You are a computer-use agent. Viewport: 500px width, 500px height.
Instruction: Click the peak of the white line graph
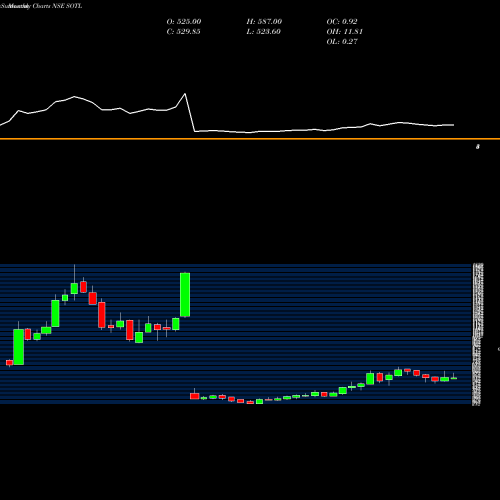click(185, 94)
